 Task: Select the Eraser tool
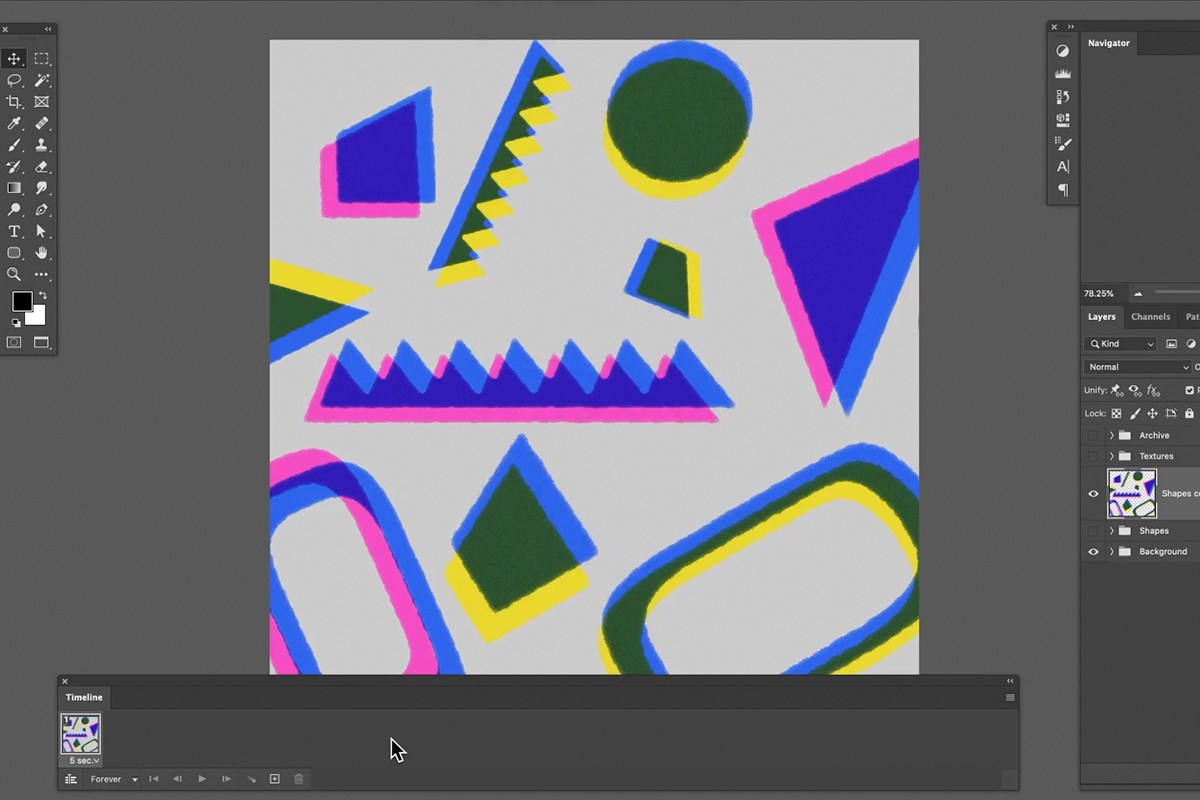point(42,166)
